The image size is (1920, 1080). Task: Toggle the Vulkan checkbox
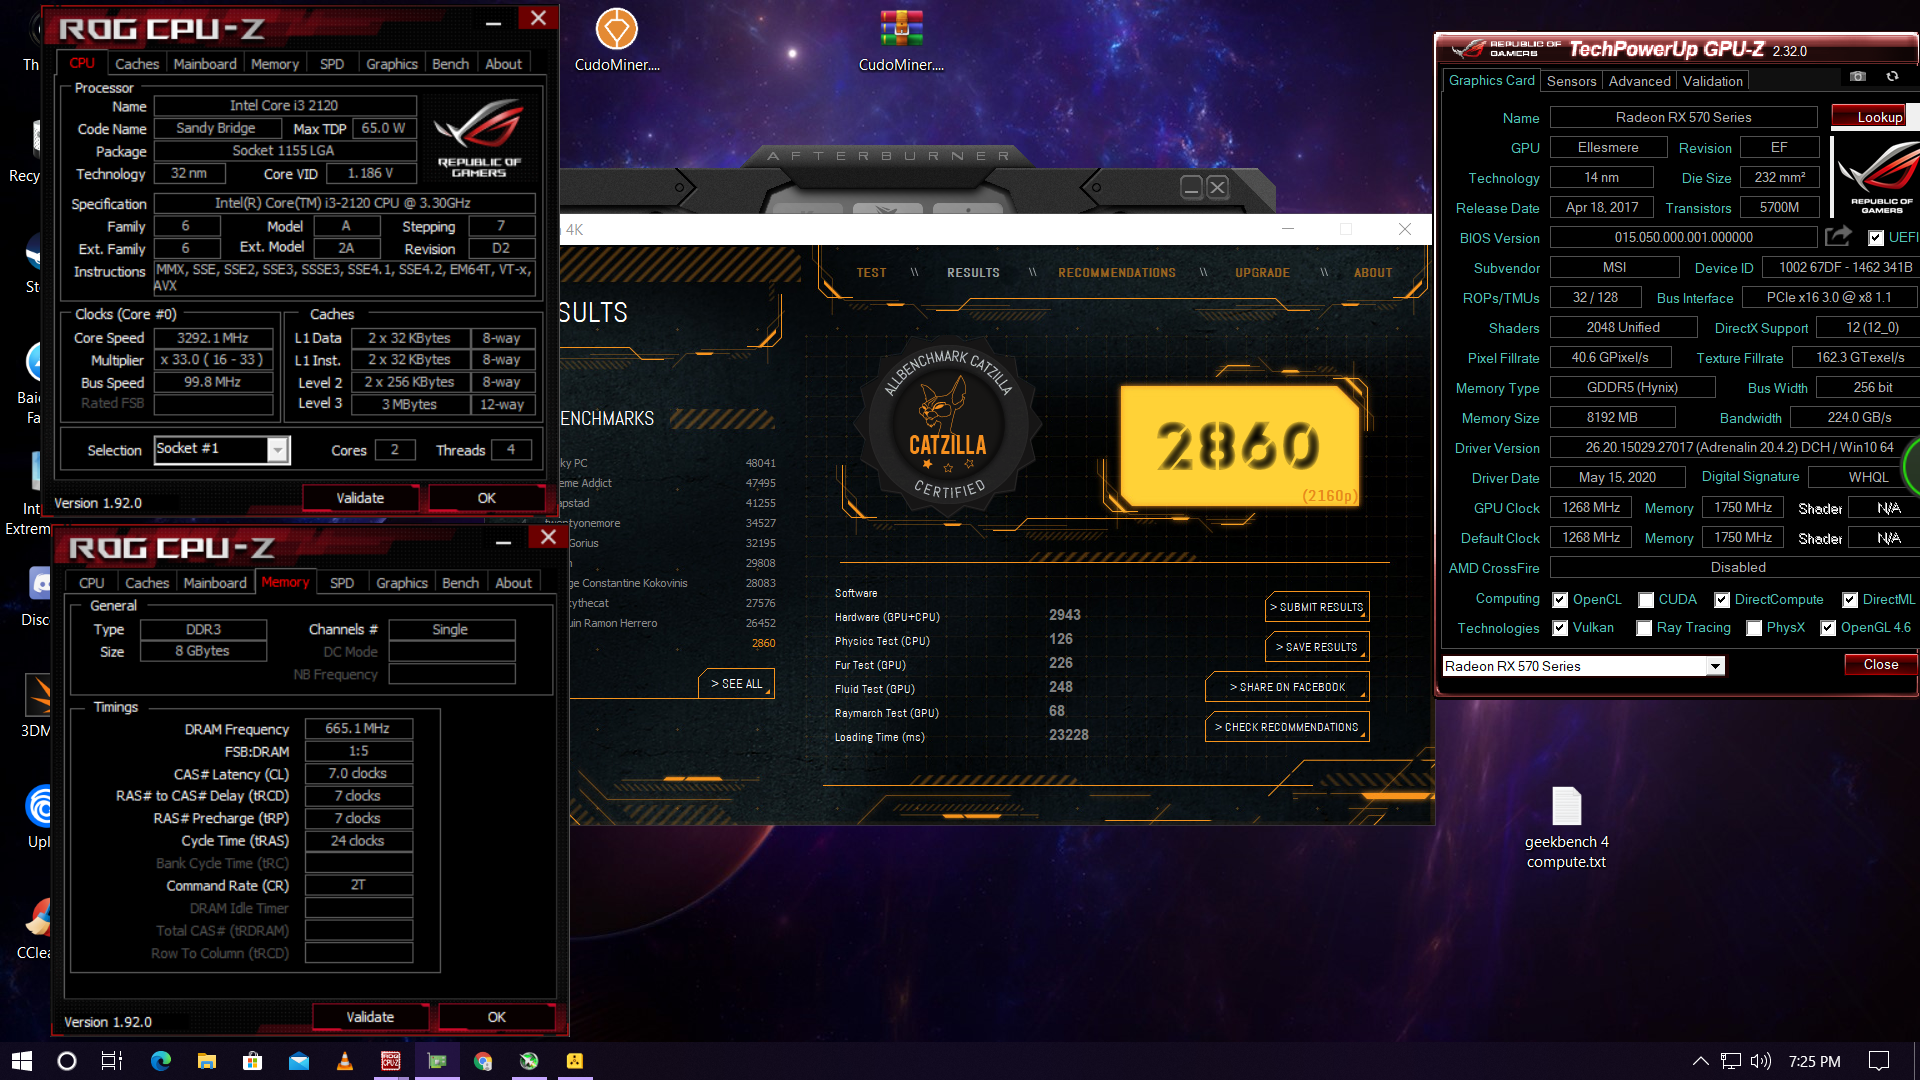(1560, 628)
